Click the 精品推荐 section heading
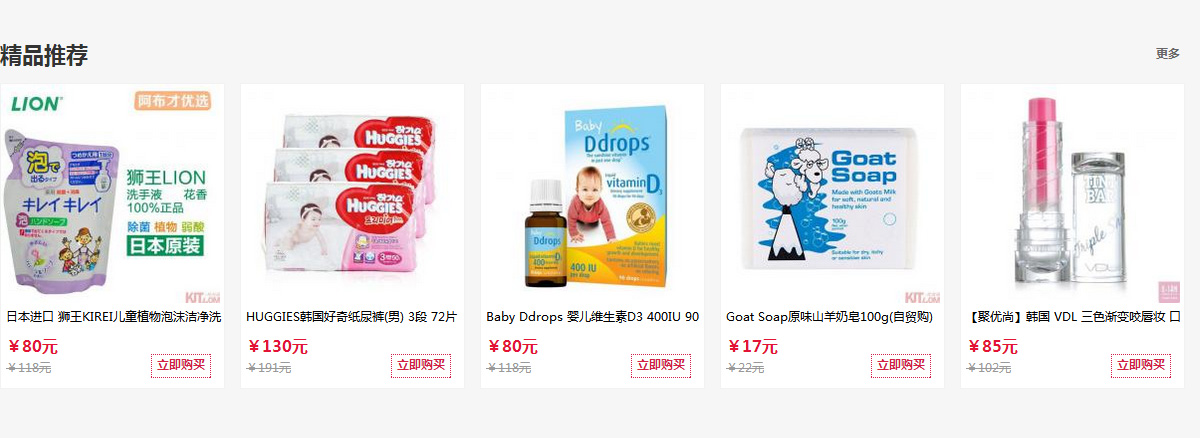 pos(44,55)
